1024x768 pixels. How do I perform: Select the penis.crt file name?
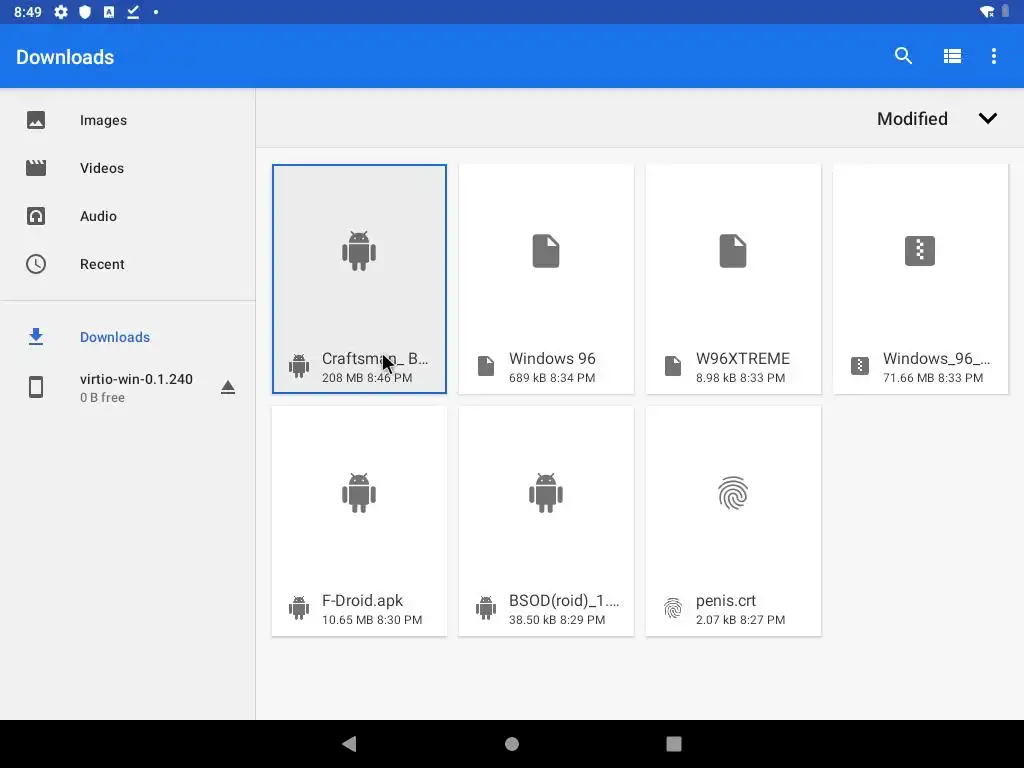[726, 601]
